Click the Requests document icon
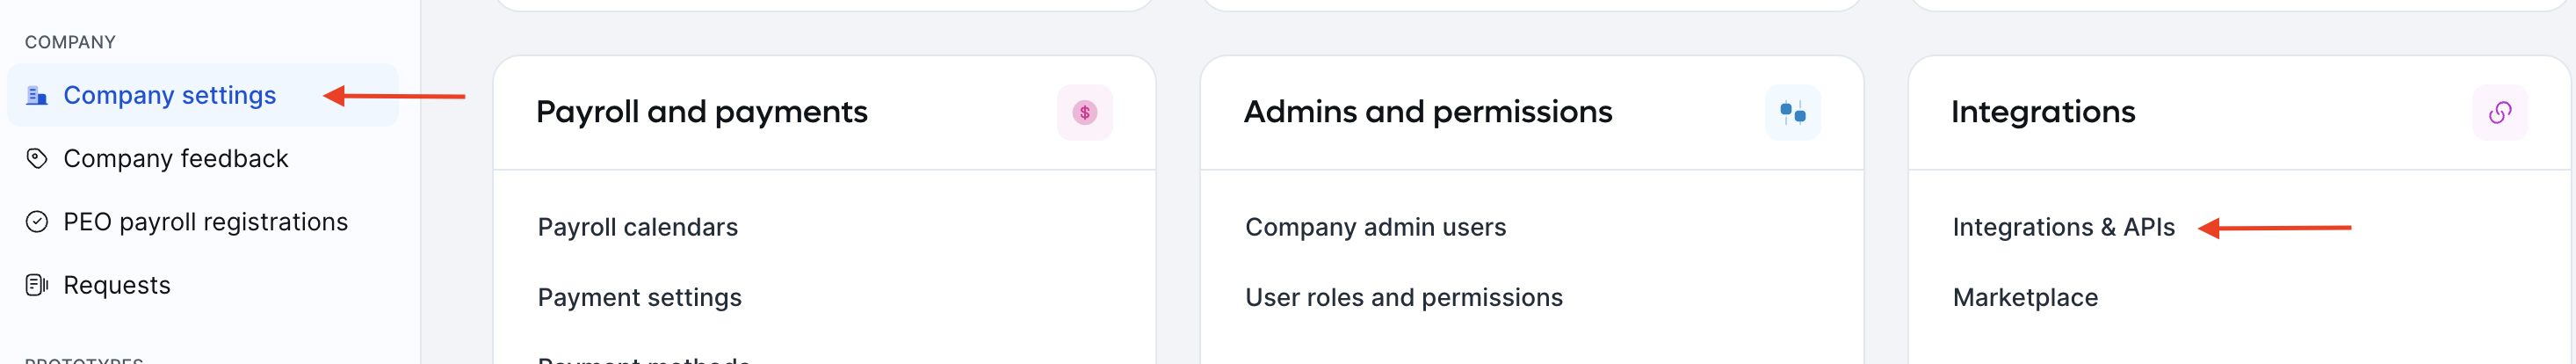Viewport: 2576px width, 364px height. click(x=37, y=286)
